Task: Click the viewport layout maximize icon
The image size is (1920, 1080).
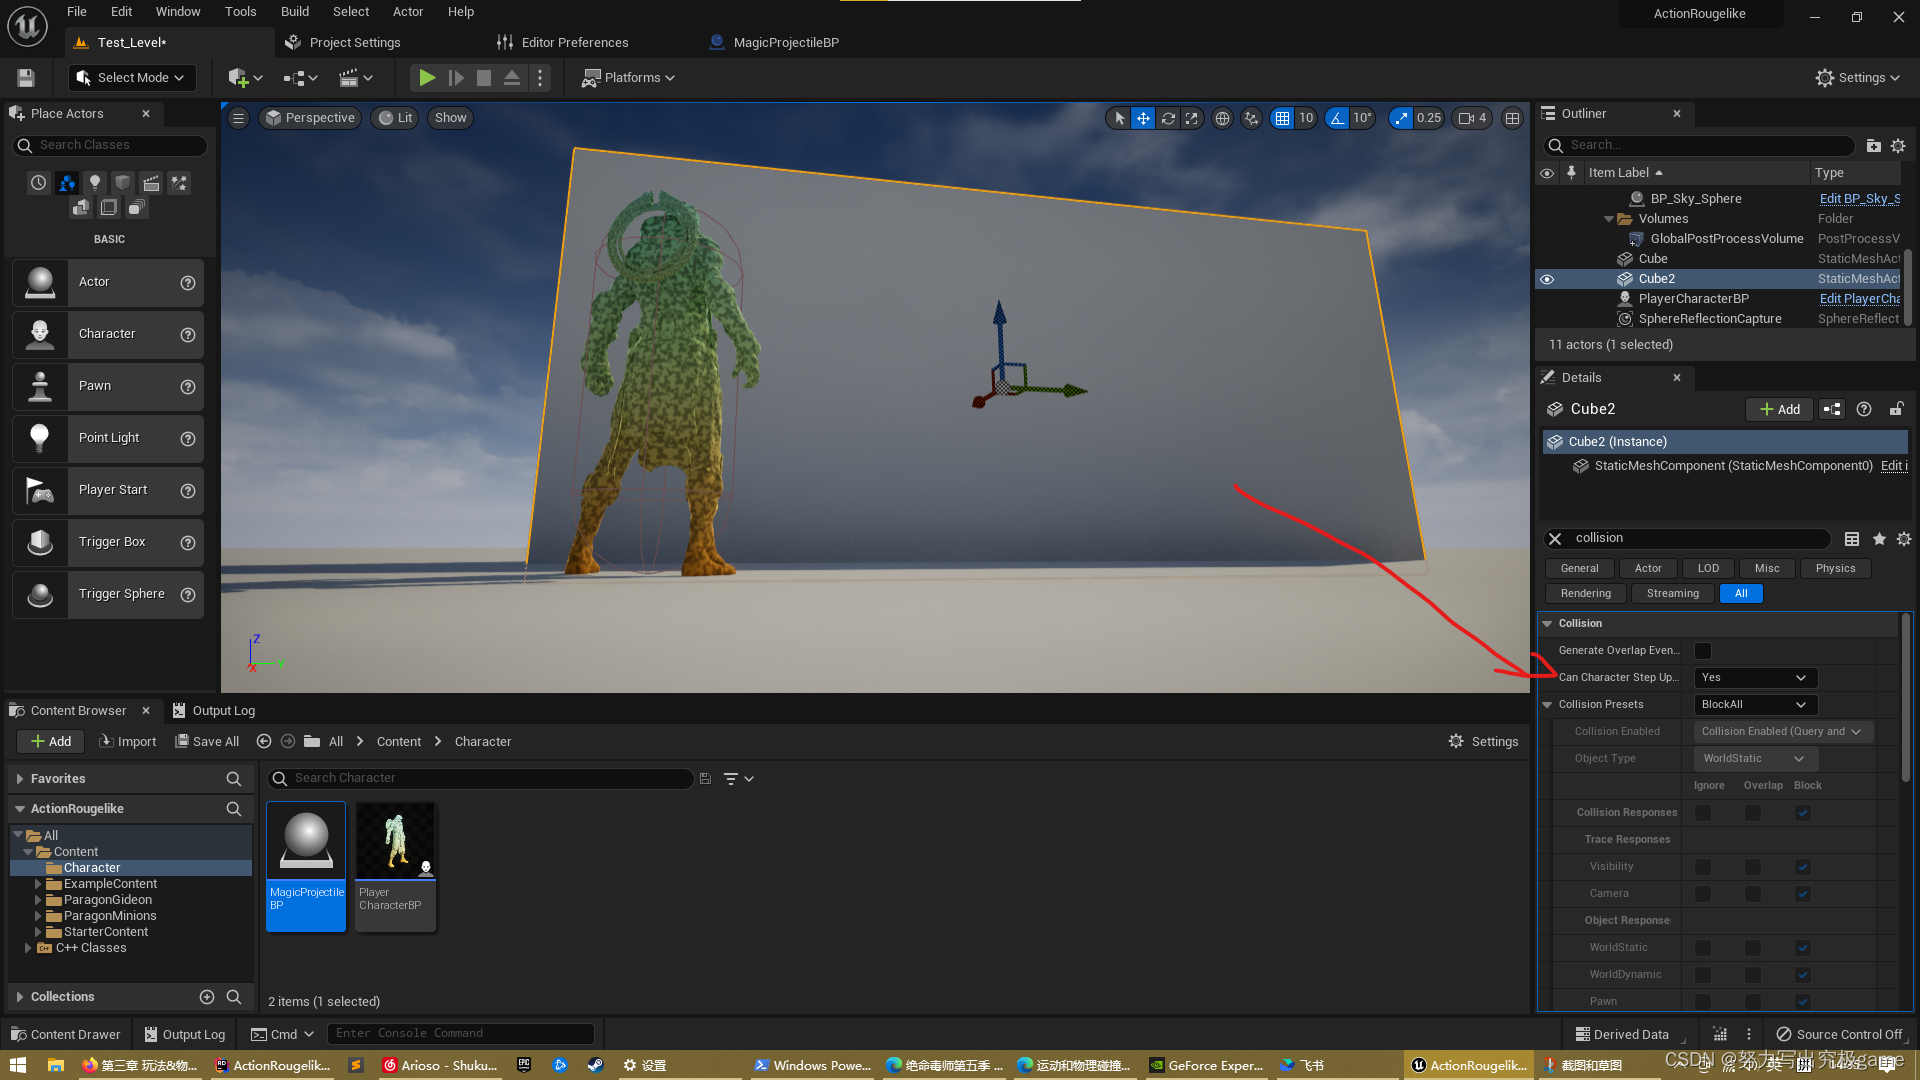Action: 1512,118
